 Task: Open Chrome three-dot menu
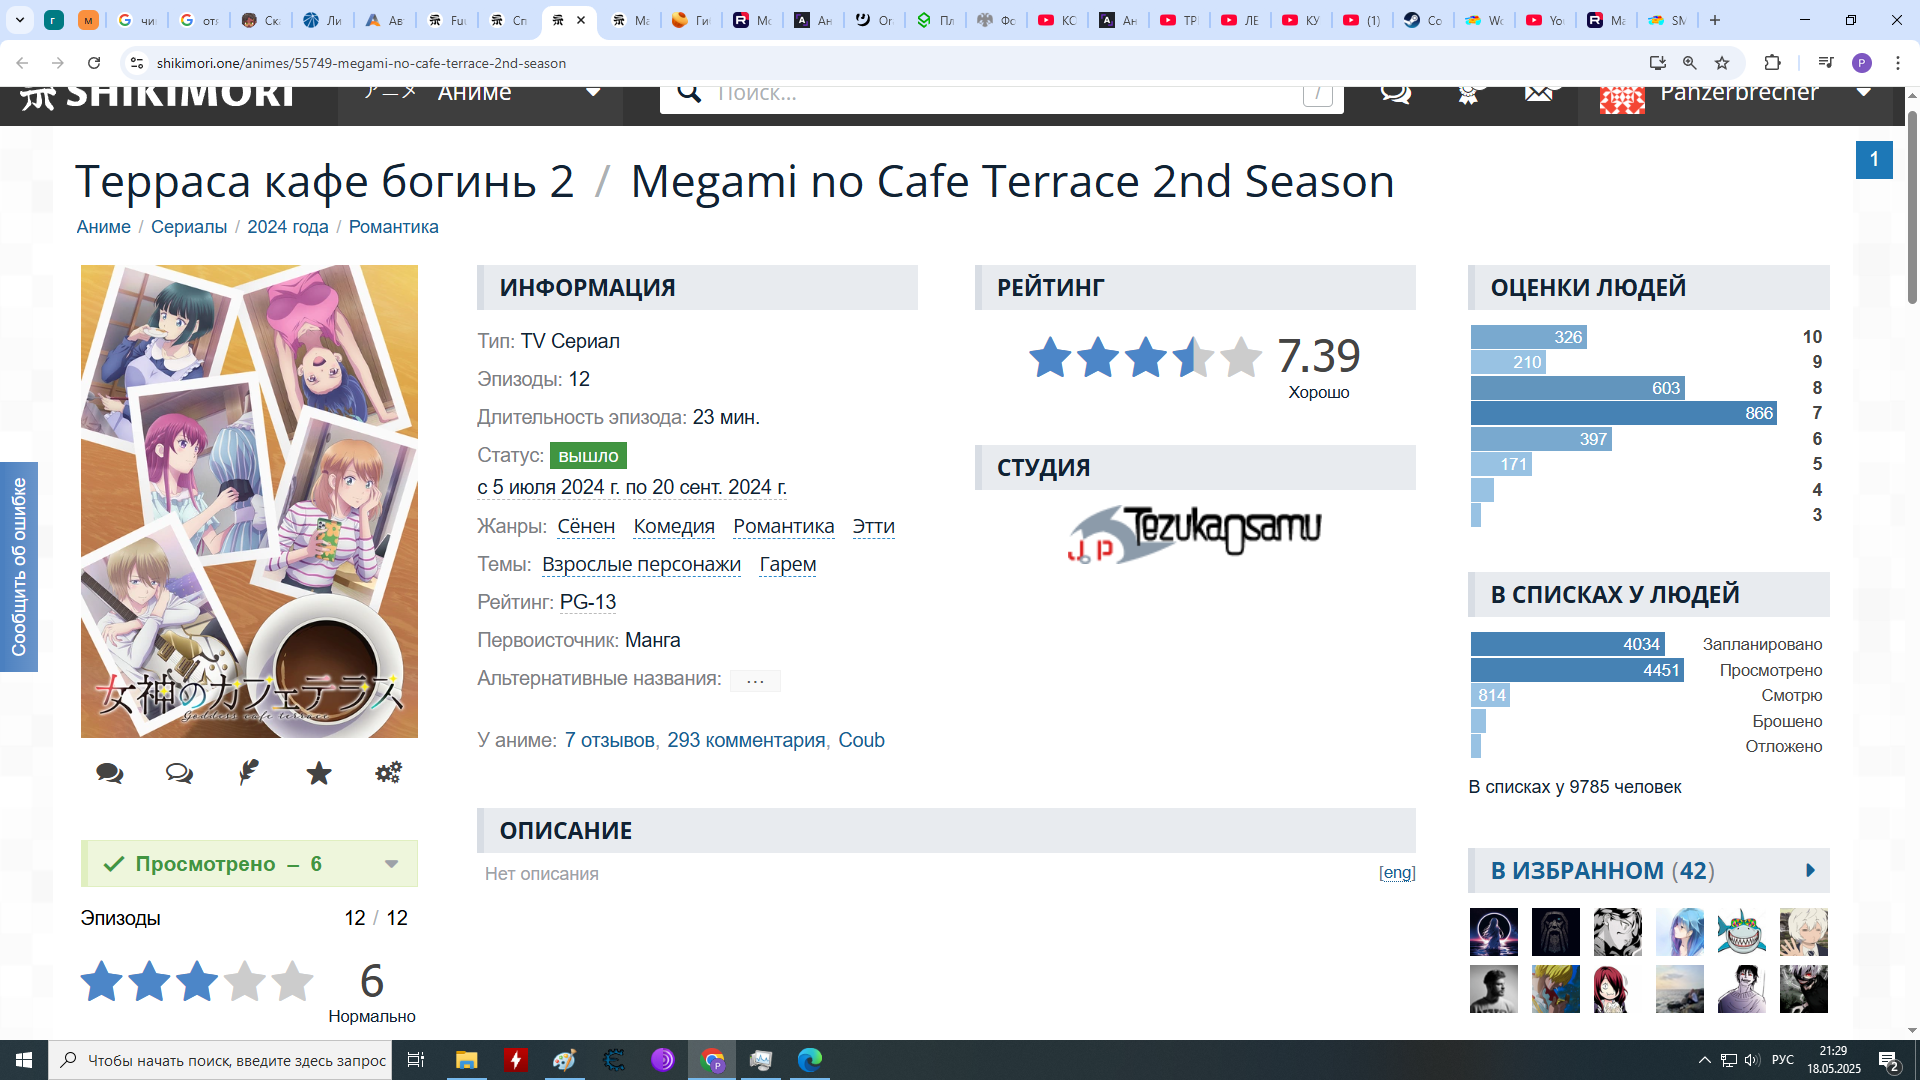[x=1898, y=63]
